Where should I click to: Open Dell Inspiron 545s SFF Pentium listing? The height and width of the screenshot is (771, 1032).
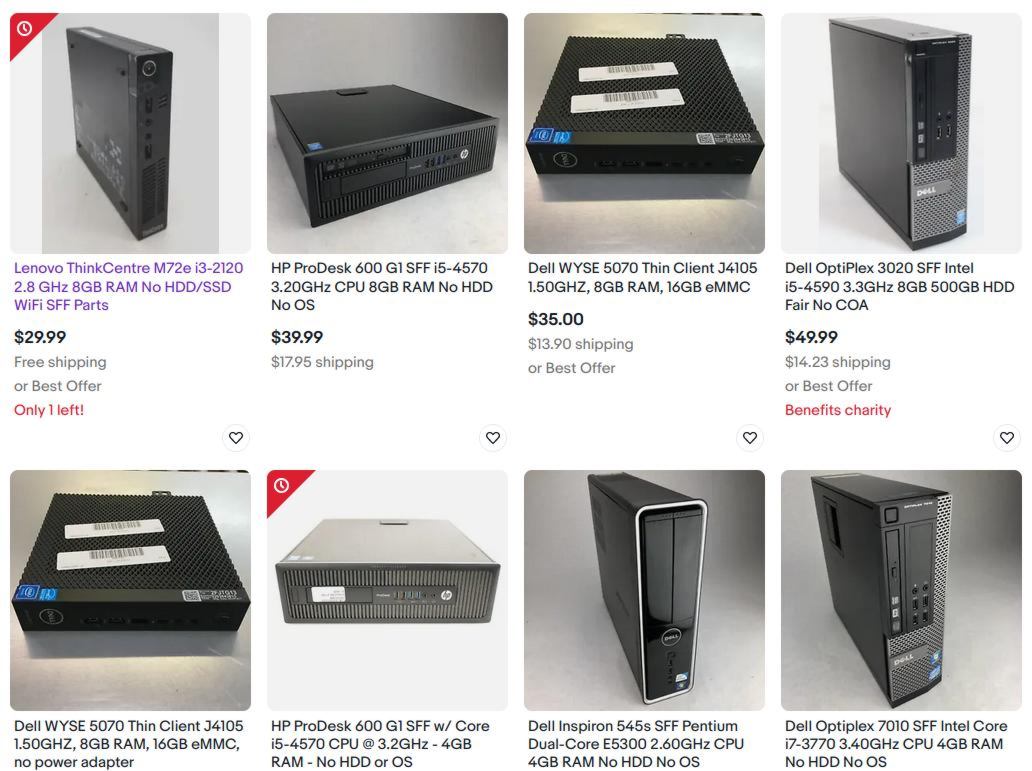coord(636,744)
